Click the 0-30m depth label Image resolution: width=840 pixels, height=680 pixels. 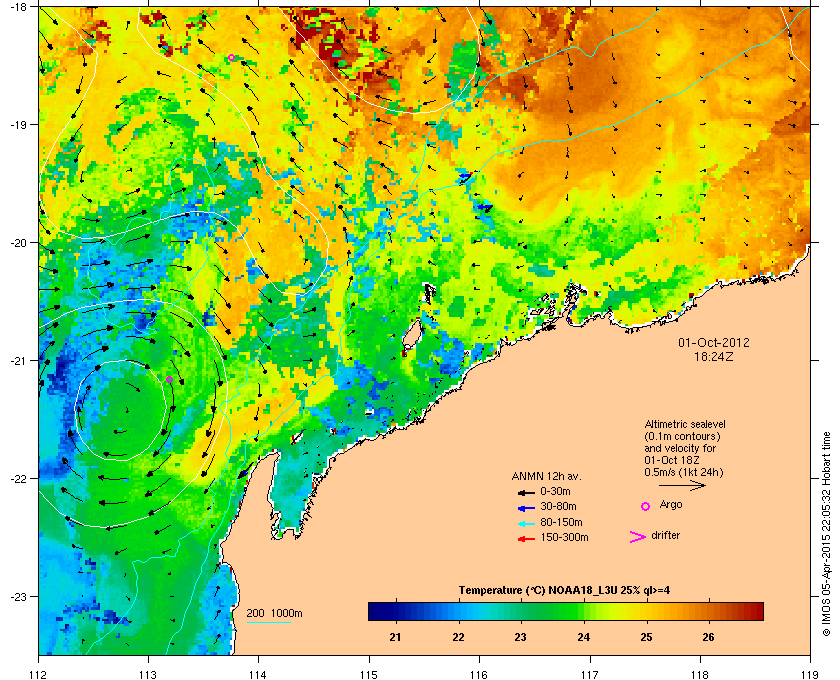(555, 491)
